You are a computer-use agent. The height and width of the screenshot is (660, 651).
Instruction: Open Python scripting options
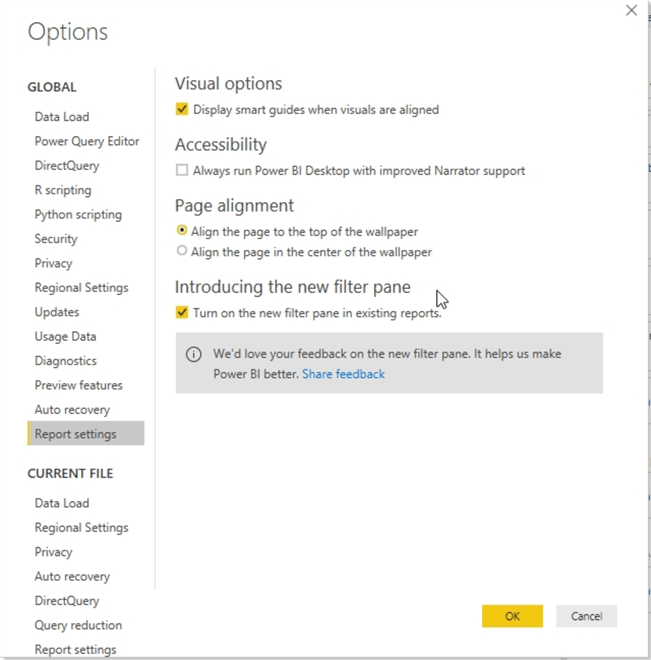tap(78, 214)
